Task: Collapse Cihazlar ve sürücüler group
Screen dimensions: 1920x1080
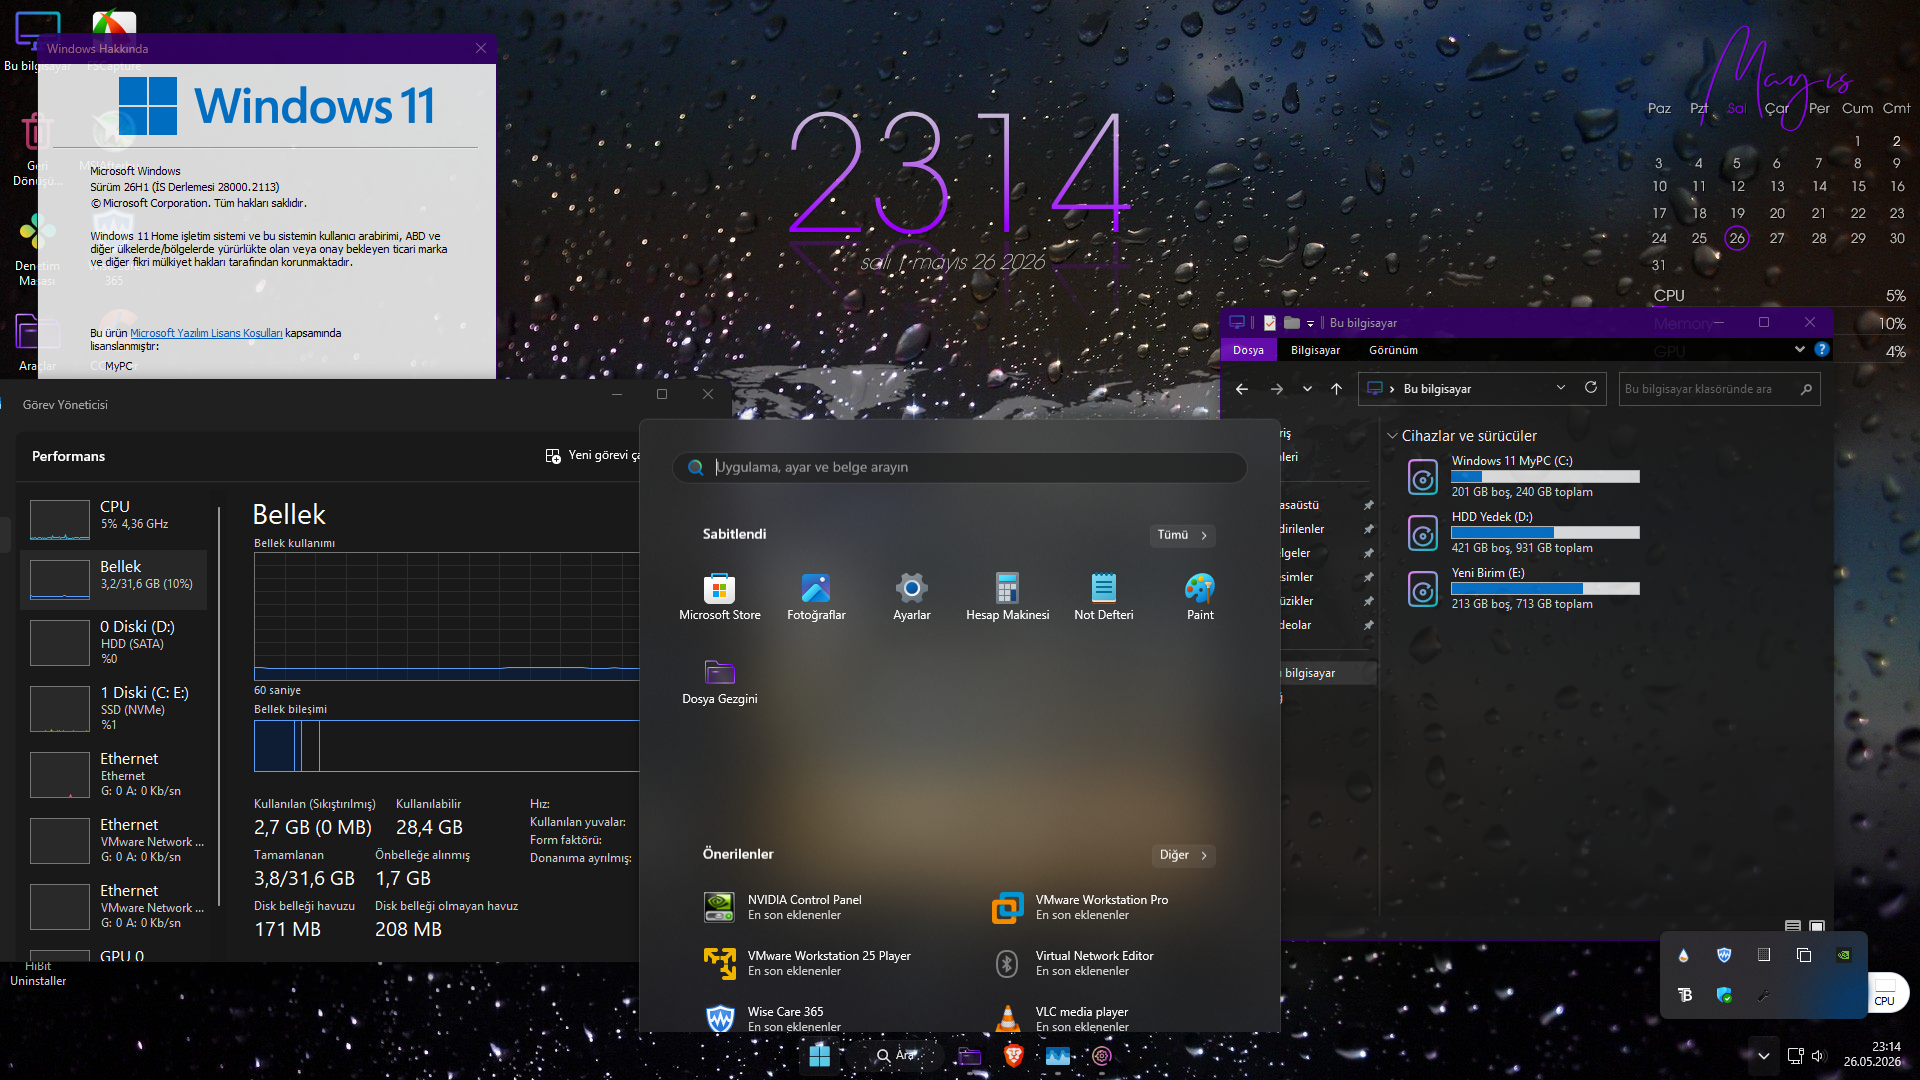Action: tap(1392, 436)
